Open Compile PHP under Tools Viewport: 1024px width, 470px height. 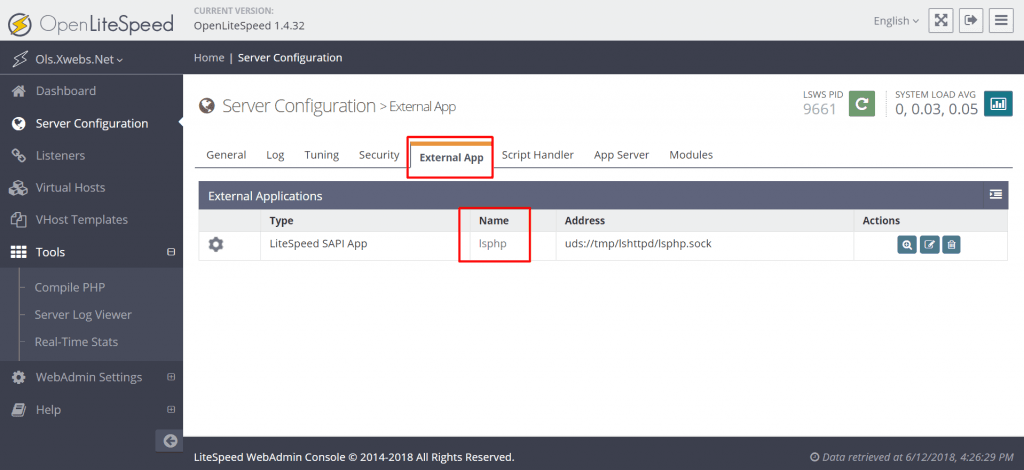tap(70, 287)
